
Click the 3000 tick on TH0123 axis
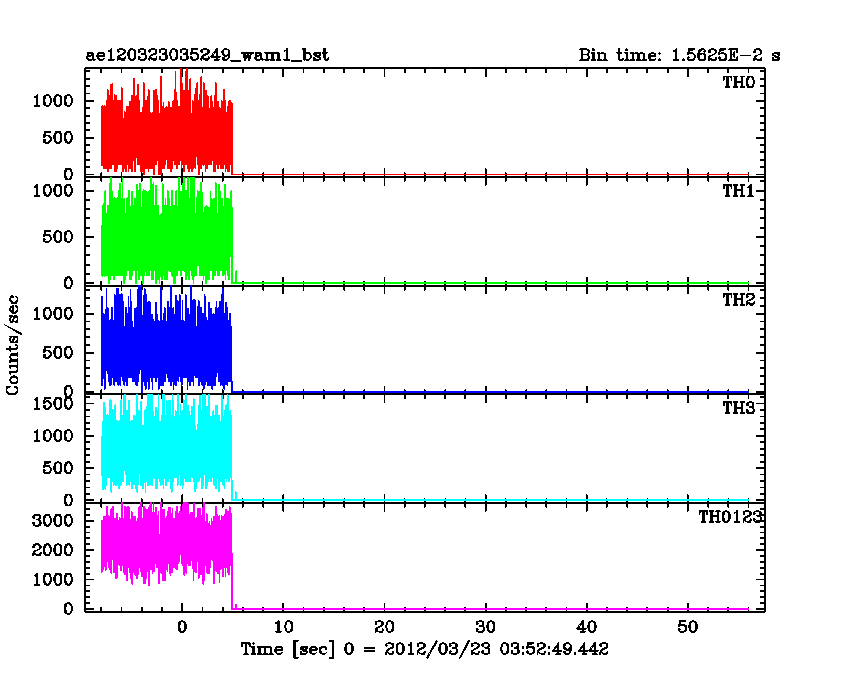[53, 521]
